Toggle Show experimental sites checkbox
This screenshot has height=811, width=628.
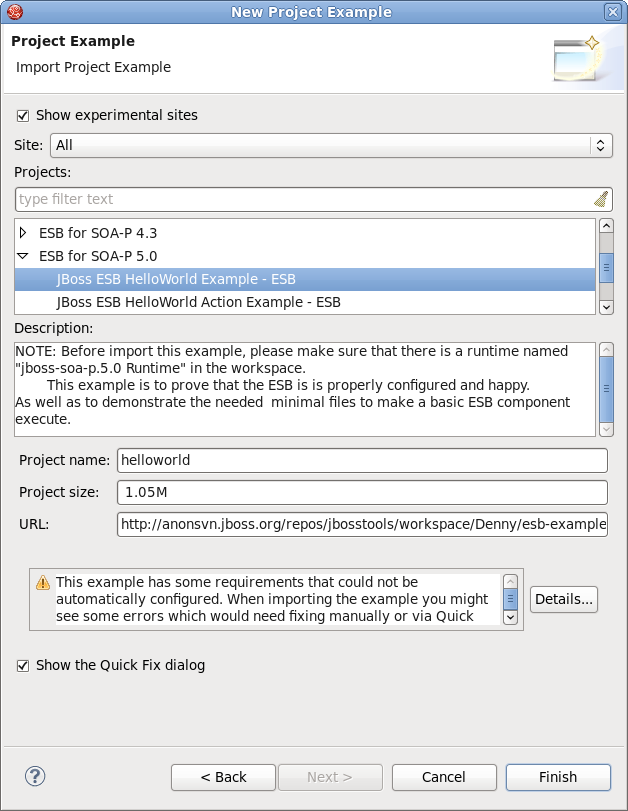tap(23, 115)
